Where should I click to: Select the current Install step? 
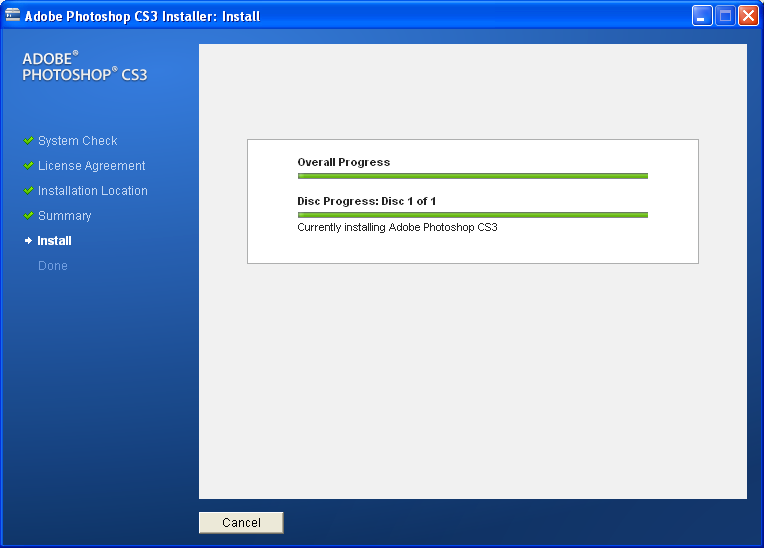click(x=55, y=241)
